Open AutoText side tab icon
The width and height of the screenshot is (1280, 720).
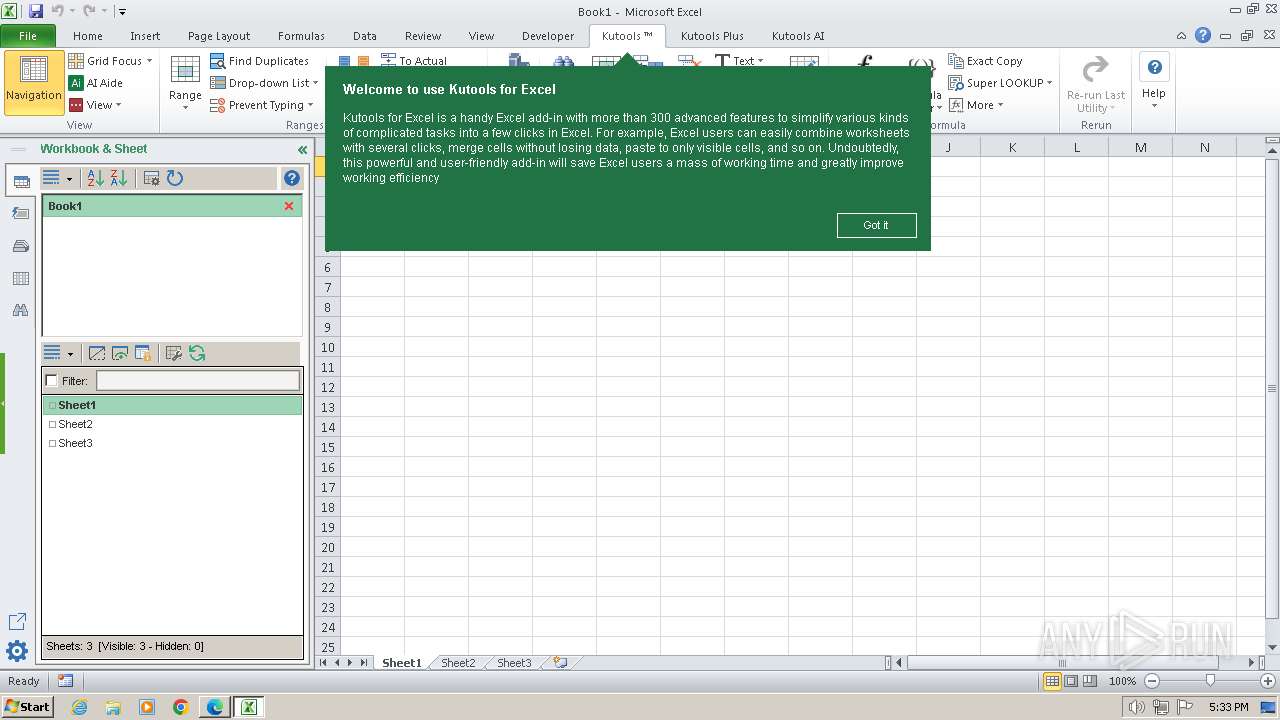point(20,213)
